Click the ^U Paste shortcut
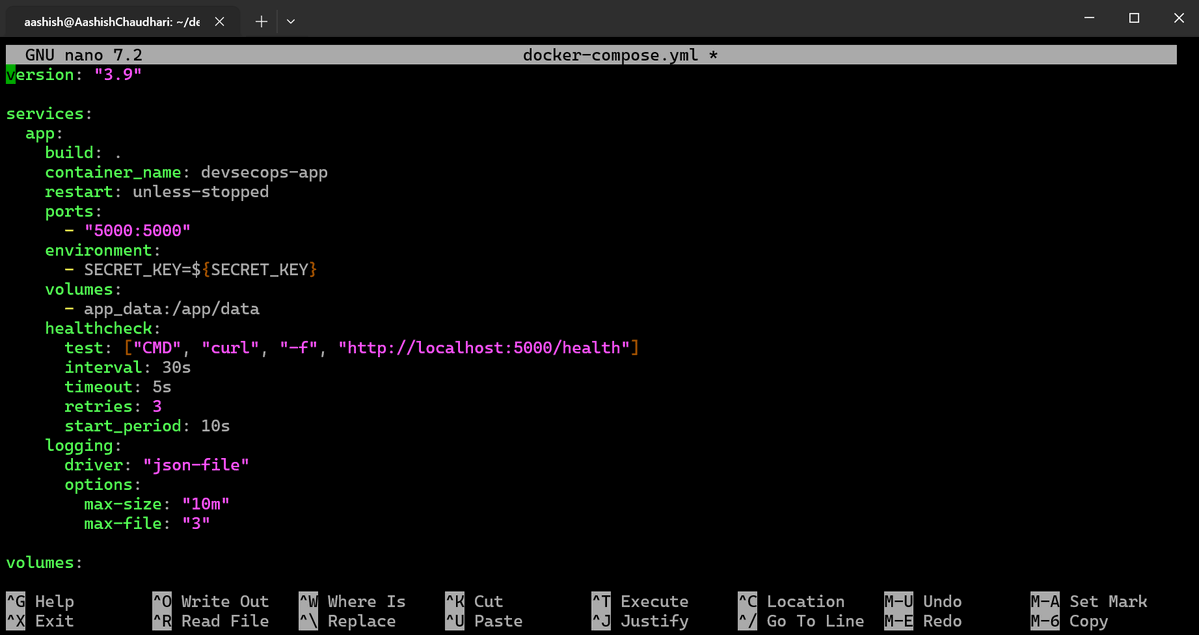Image resolution: width=1199 pixels, height=635 pixels. (485, 621)
